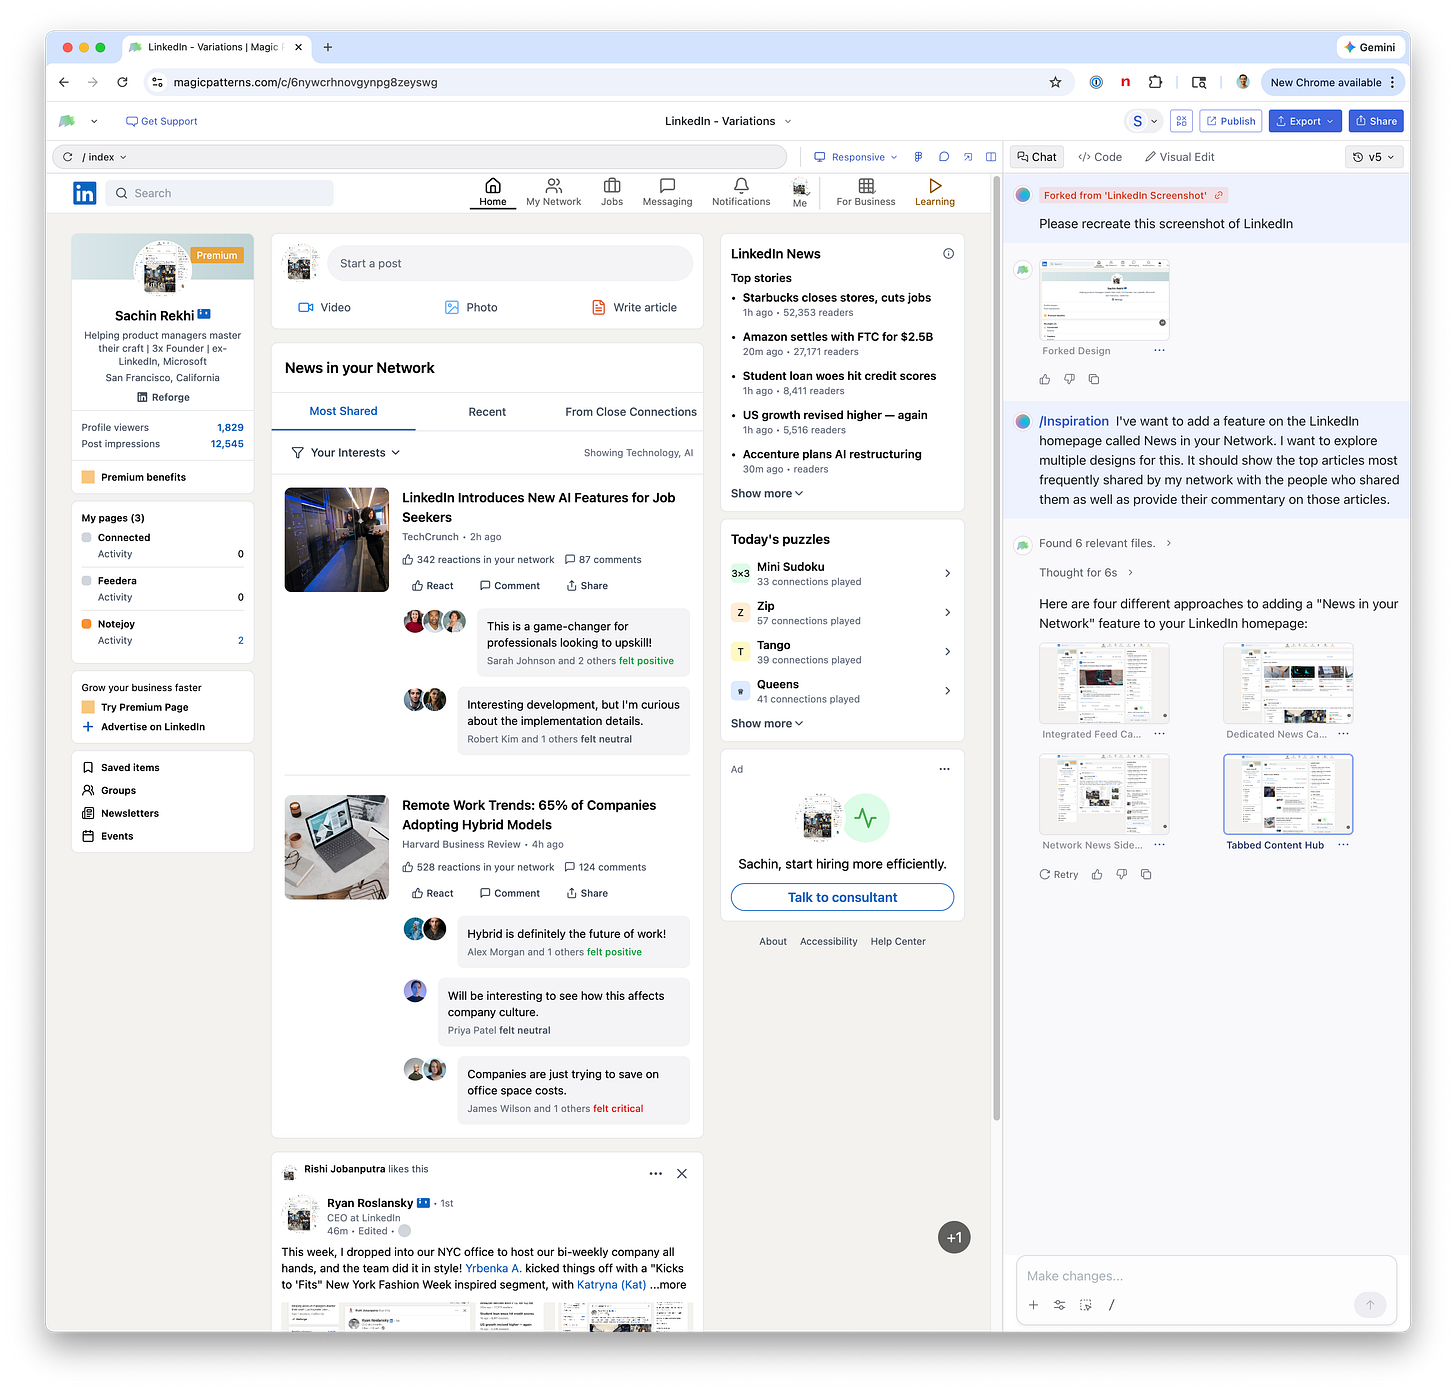Switch to the Chat tab
The image size is (1456, 1392).
1037,157
